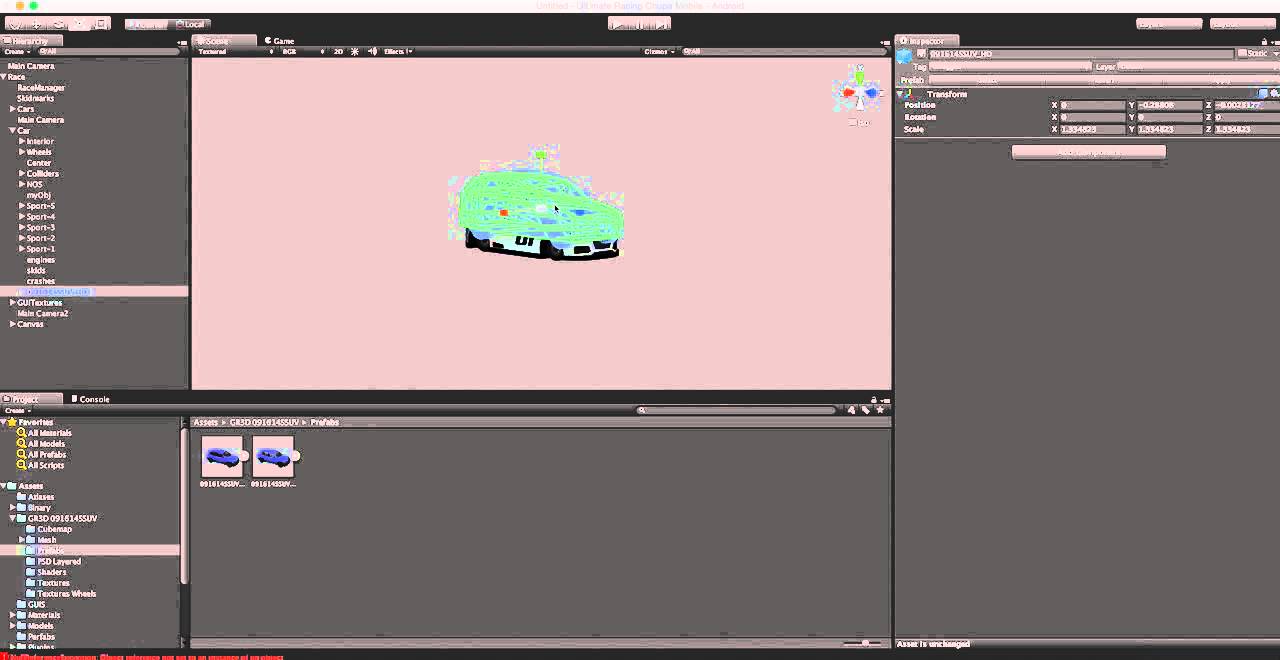Screen dimensions: 1280x660
Task: Toggle the Center/Pivot handle button
Action: click(147, 24)
